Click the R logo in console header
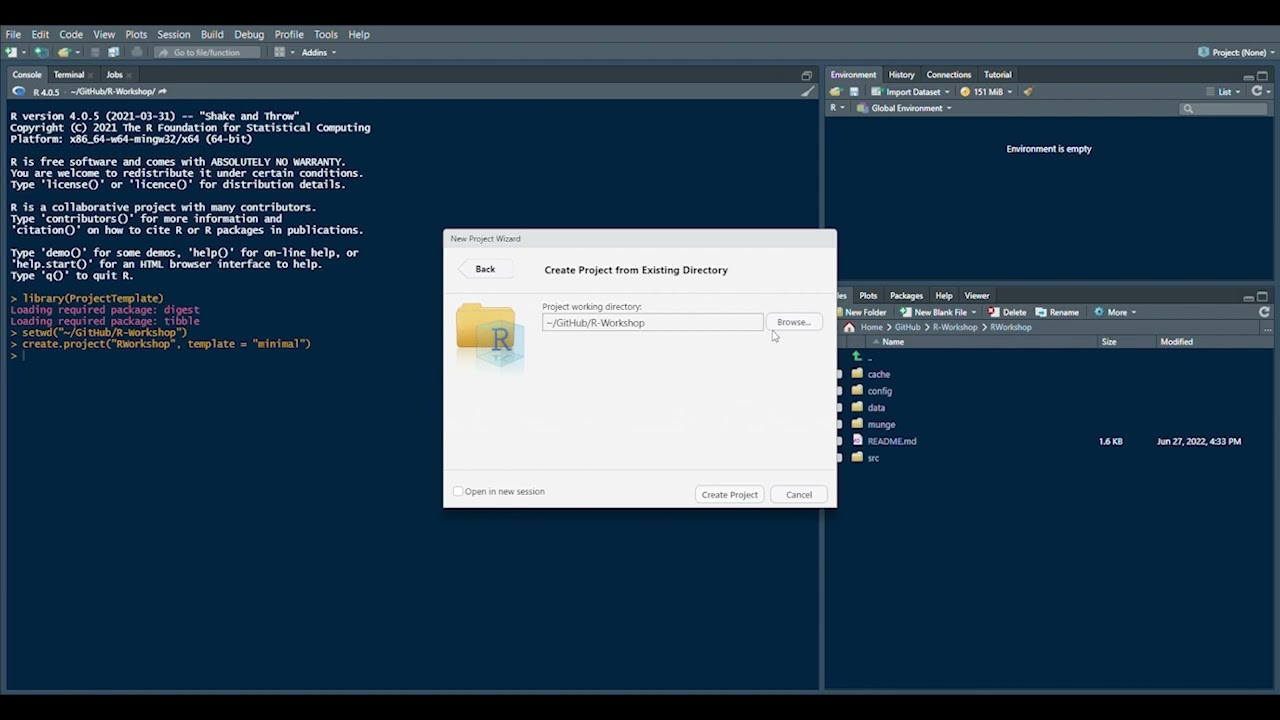 point(18,91)
